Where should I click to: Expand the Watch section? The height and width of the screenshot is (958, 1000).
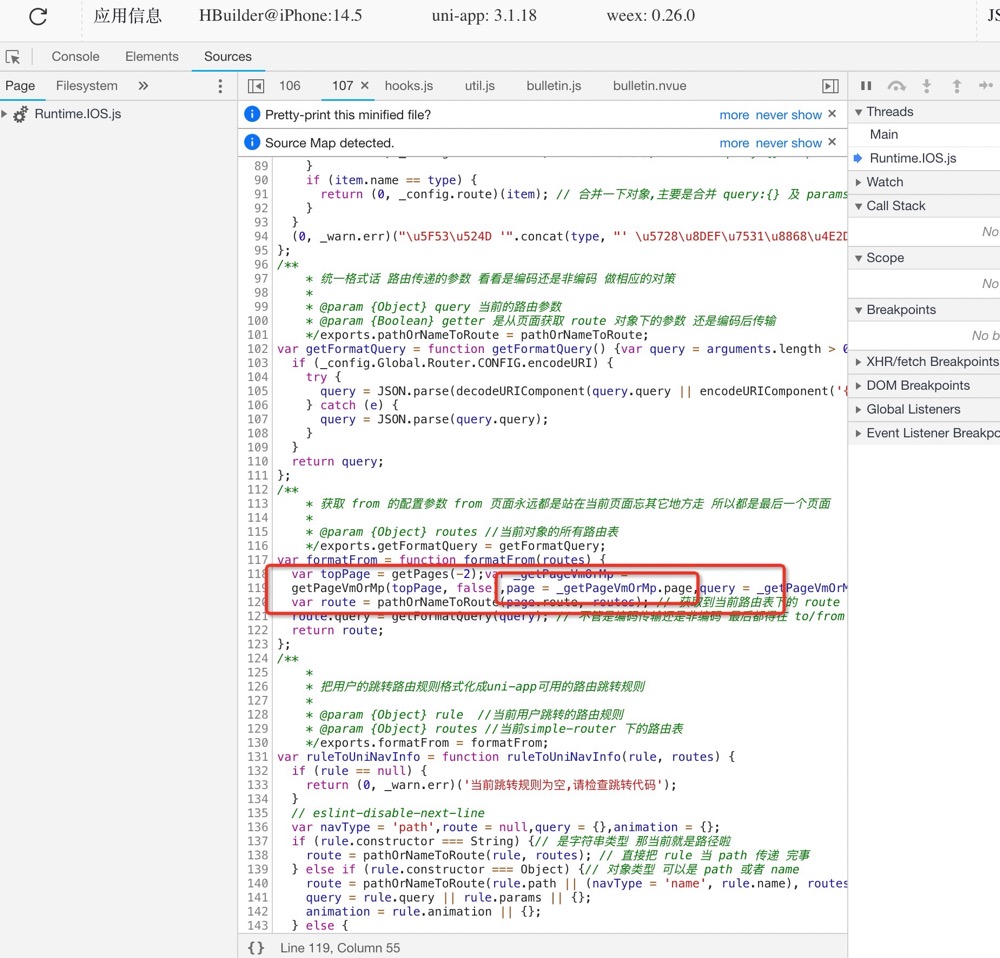pyautogui.click(x=884, y=182)
